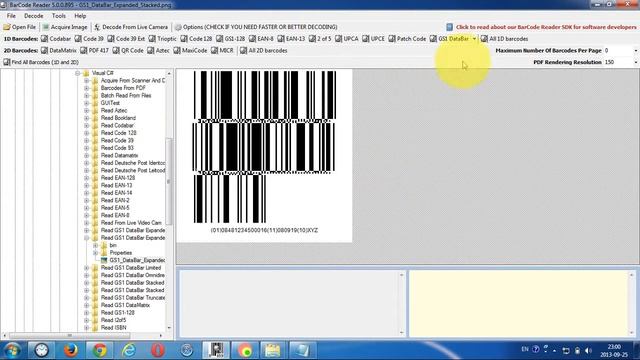
Task: Click the volume icon in system tray
Action: (588, 350)
